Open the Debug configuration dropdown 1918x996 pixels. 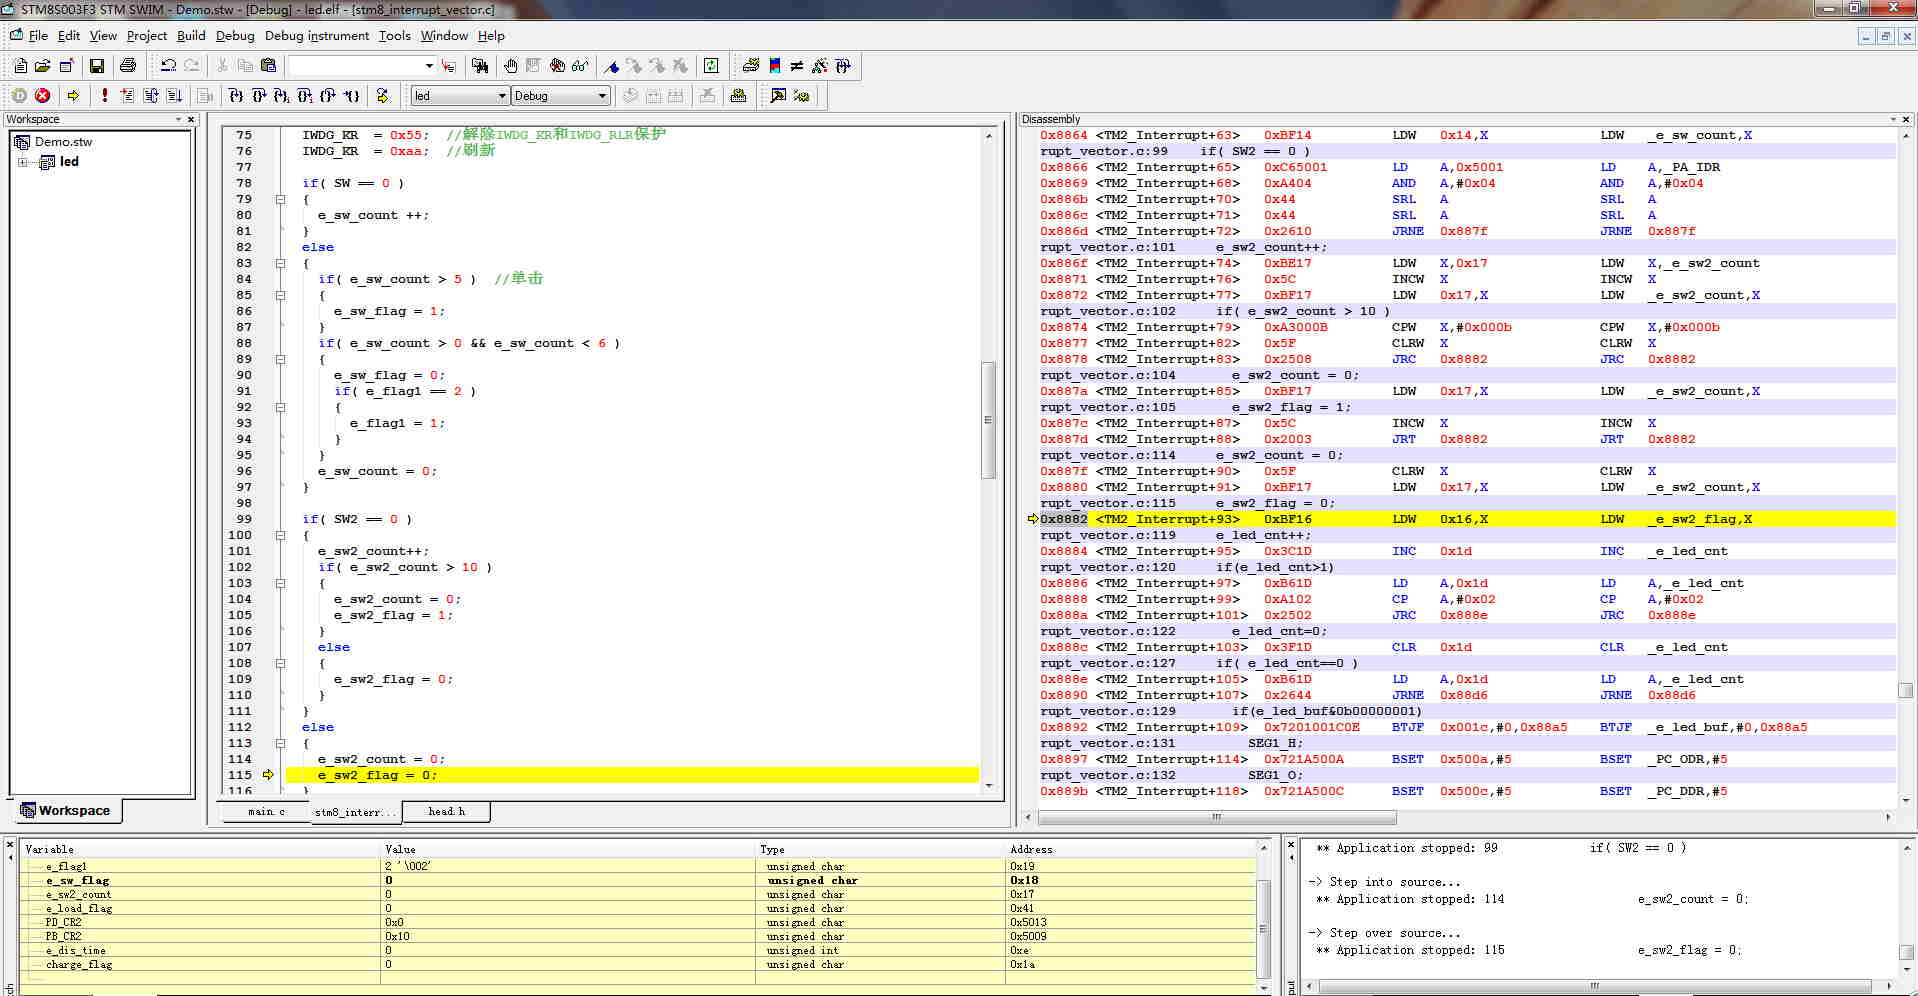(x=602, y=96)
